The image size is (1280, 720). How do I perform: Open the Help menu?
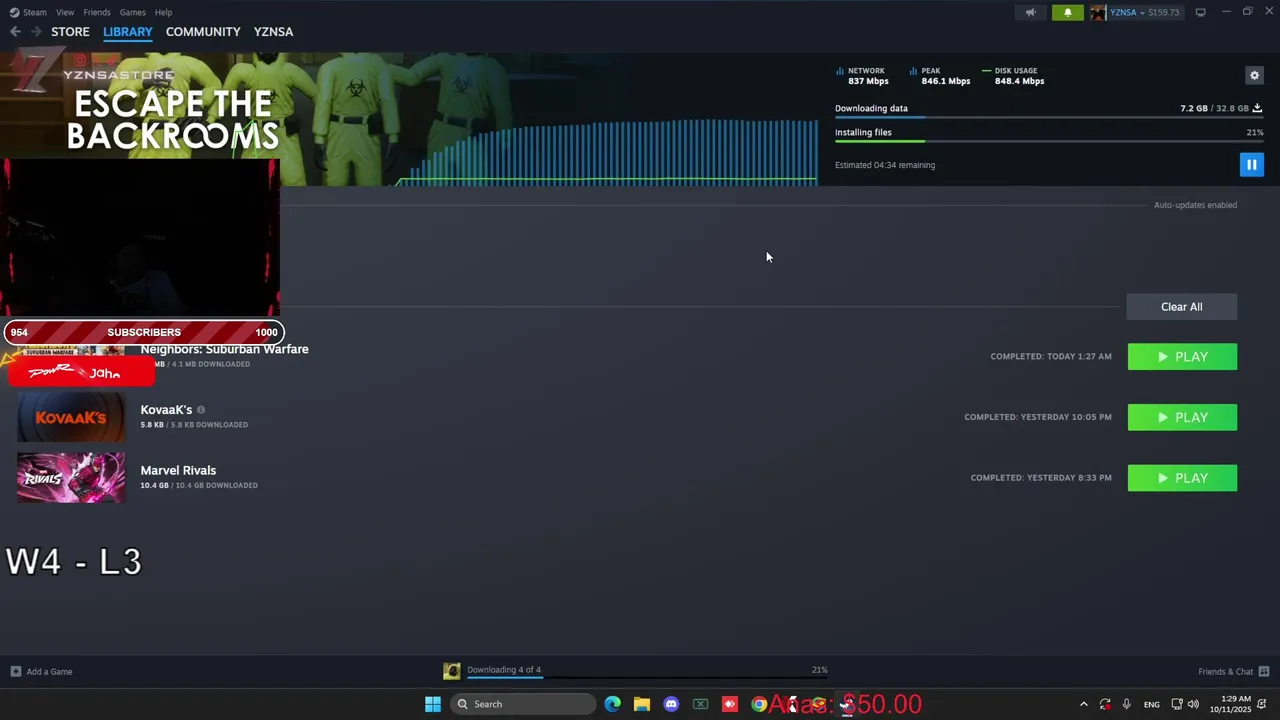(x=164, y=12)
